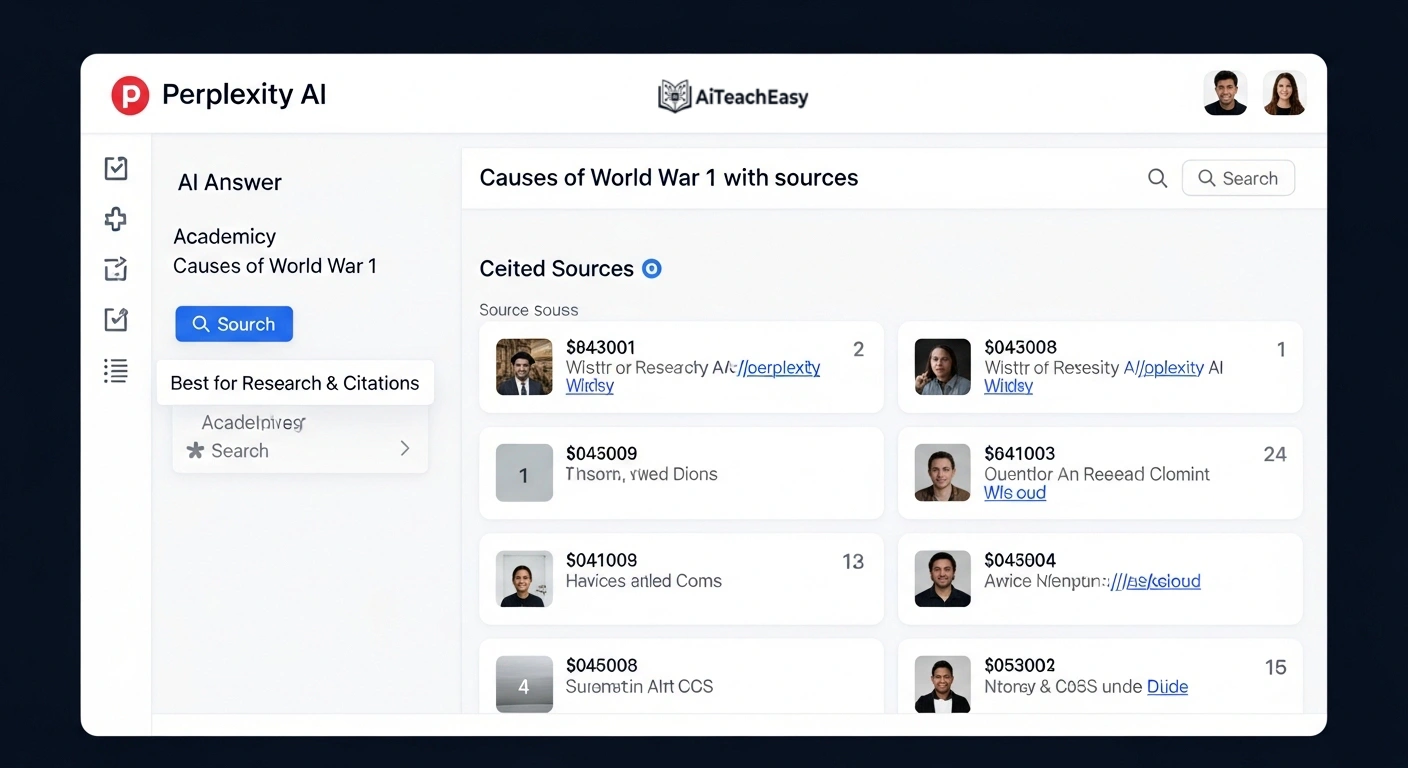
Task: Click the Diide link in source $053002
Action: click(x=1168, y=687)
